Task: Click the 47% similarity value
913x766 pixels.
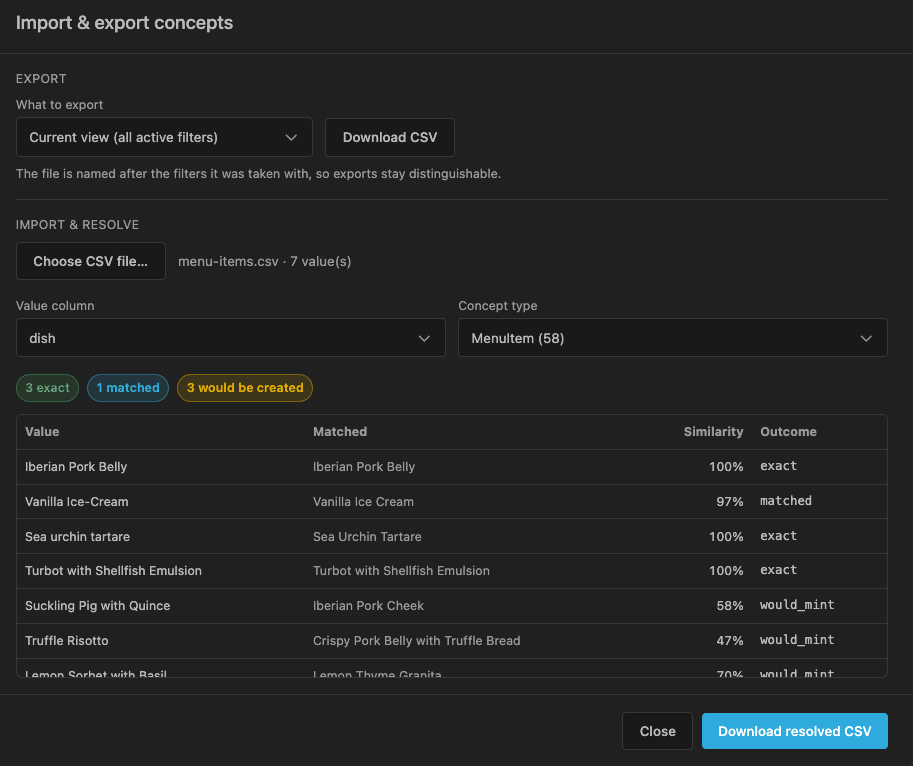Action: tap(730, 641)
